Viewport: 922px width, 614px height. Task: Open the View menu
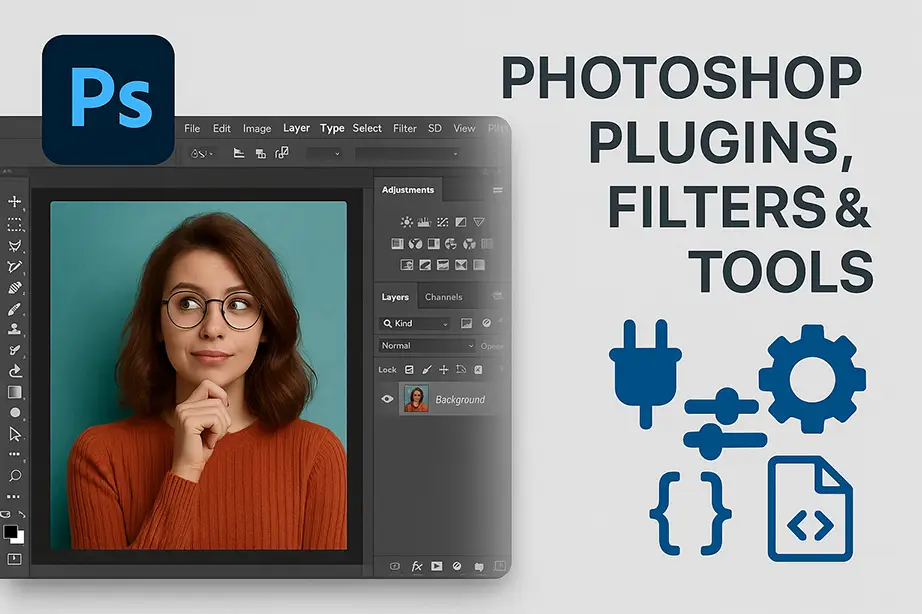pyautogui.click(x=464, y=128)
